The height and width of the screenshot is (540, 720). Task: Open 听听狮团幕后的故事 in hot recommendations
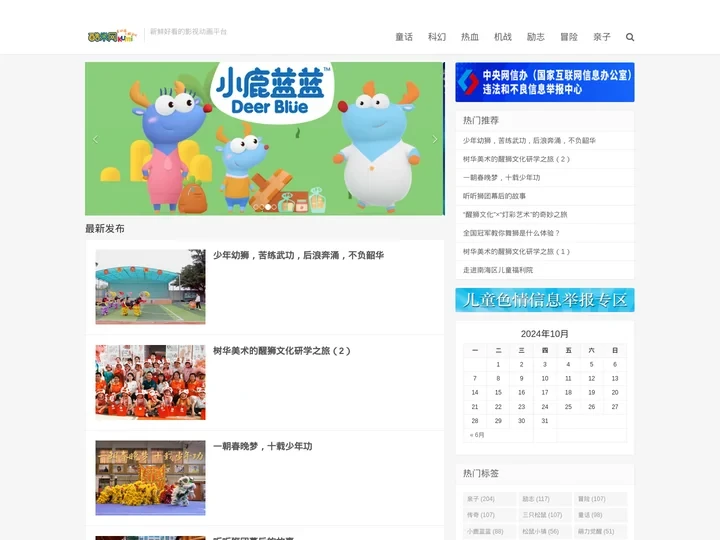pyautogui.click(x=494, y=196)
